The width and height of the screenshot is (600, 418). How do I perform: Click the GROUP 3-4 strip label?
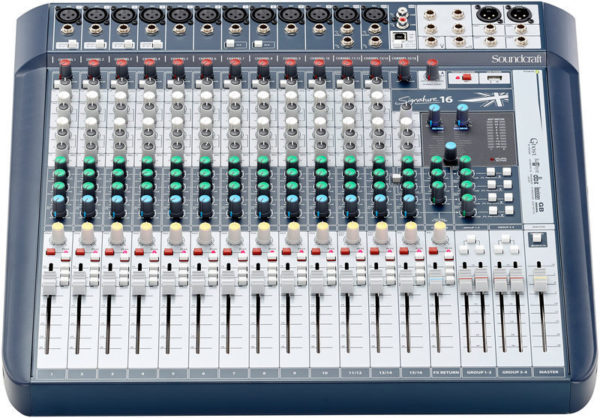tap(515, 372)
